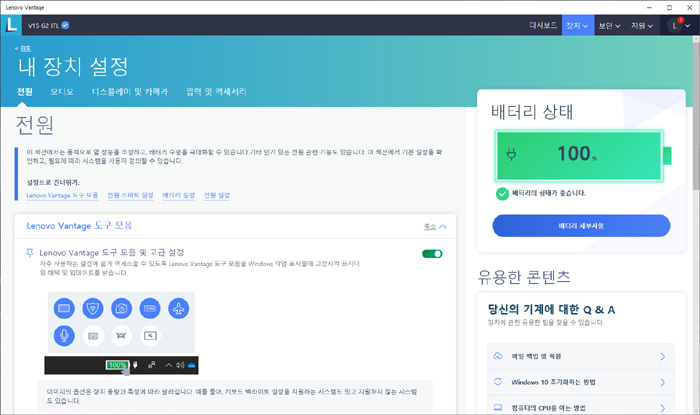The image size is (700, 415).
Task: Click the keyboard backlight icon in toolbar preview
Action: click(x=64, y=308)
